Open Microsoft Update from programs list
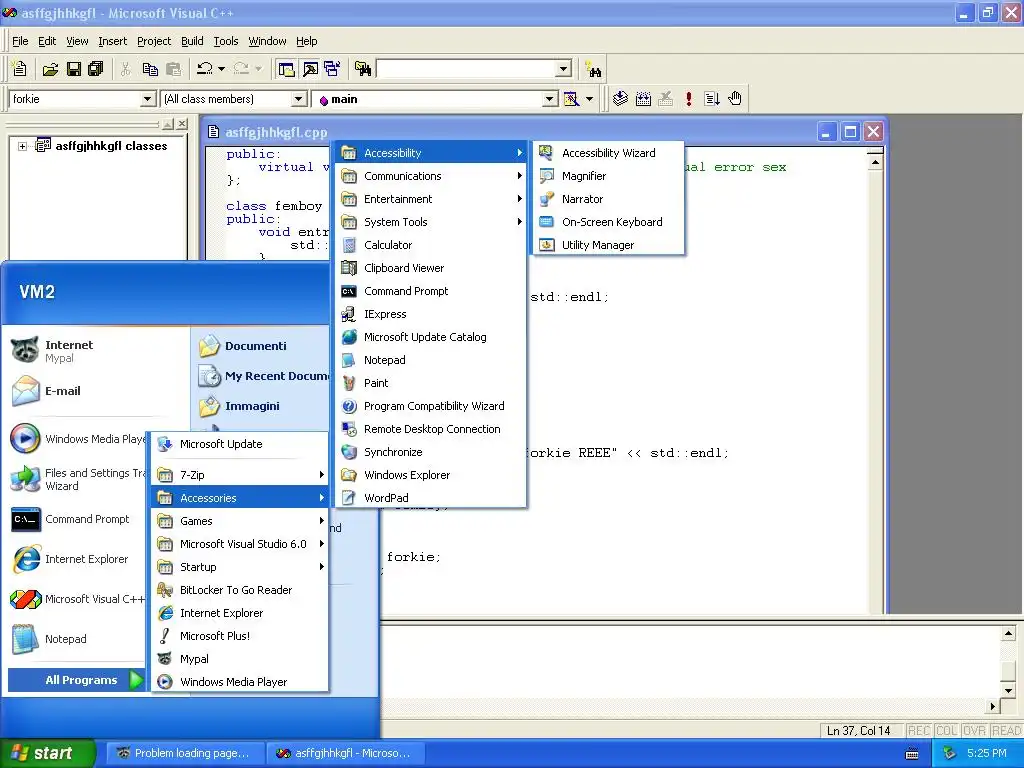Image resolution: width=1024 pixels, height=768 pixels. (x=240, y=444)
